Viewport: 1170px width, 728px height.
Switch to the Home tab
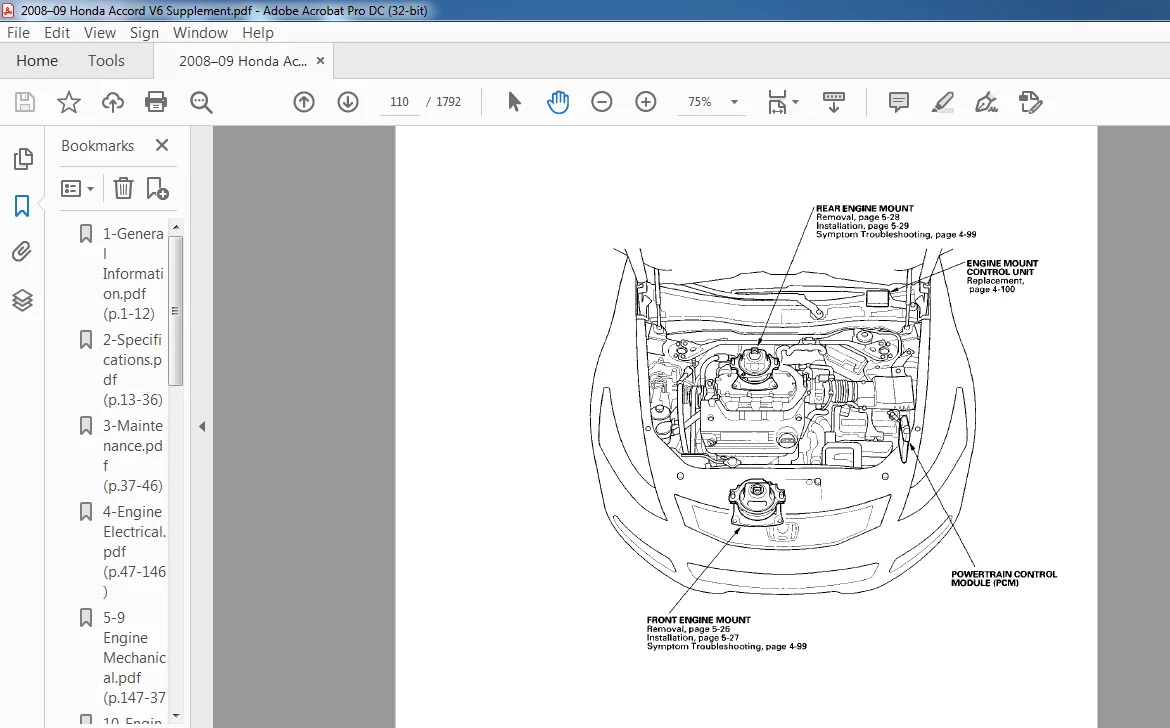click(37, 61)
